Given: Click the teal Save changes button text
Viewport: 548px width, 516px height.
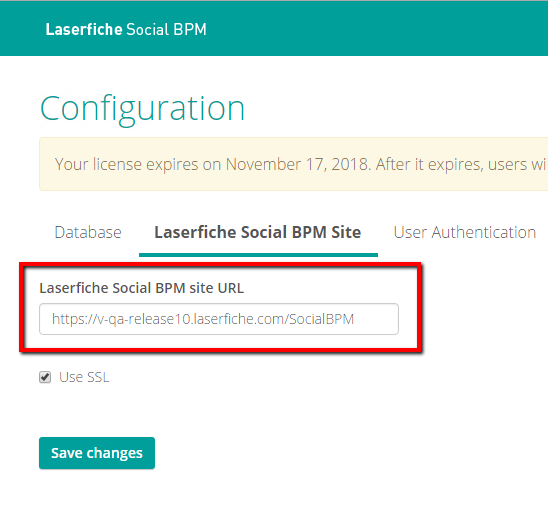Looking at the screenshot, I should [97, 453].
